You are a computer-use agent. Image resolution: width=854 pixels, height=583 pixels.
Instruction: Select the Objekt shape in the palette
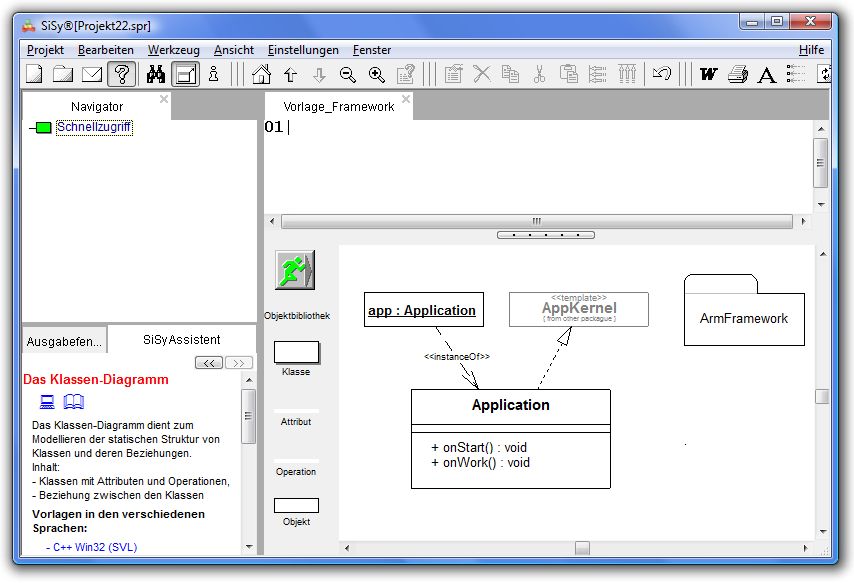[296, 506]
